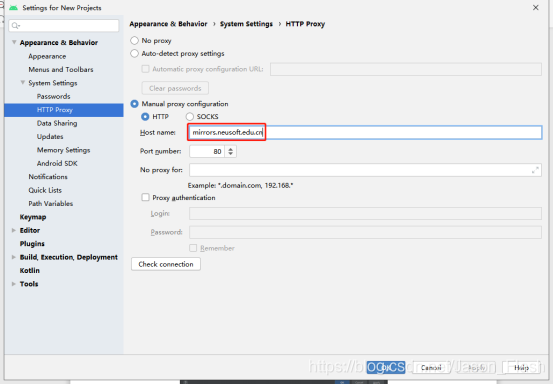This screenshot has width=554, height=385.
Task: Select Auto-detect proxy settings radio button
Action: pos(134,54)
